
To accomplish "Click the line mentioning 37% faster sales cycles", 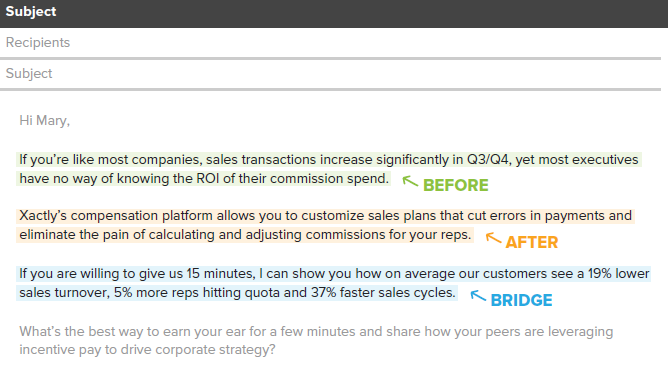I will pos(237,293).
